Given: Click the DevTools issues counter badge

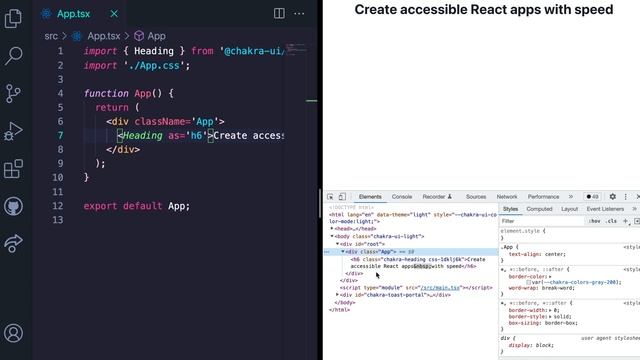Looking at the screenshot, I should coord(592,197).
